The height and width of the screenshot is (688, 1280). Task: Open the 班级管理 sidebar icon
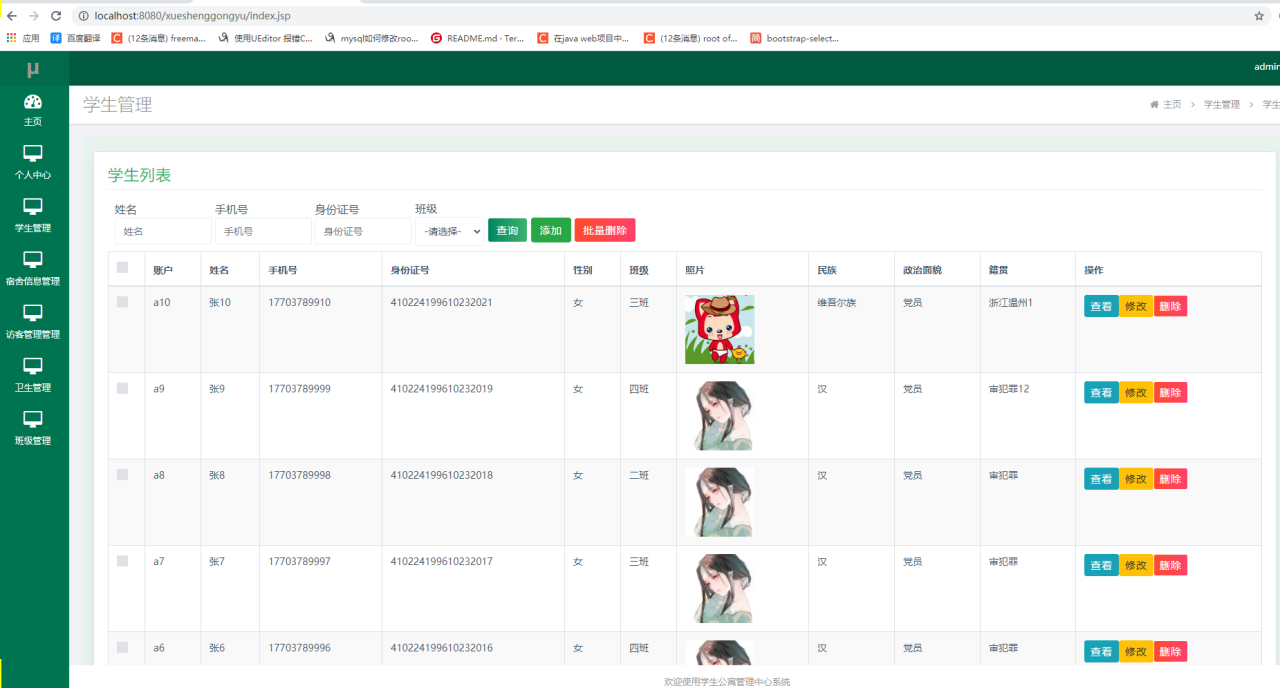pyautogui.click(x=33, y=428)
